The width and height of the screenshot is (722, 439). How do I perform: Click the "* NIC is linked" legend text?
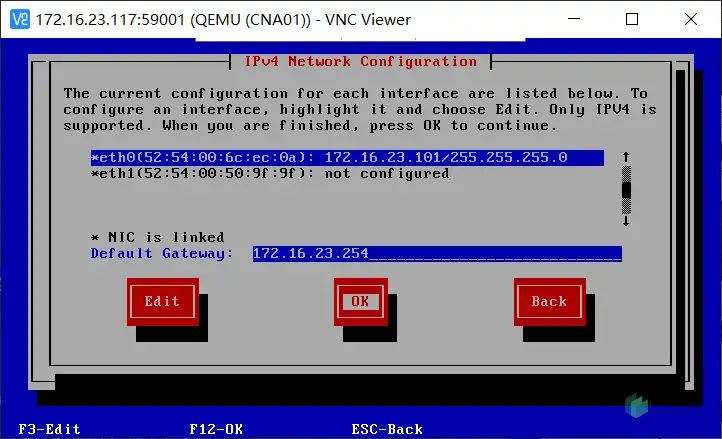pyautogui.click(x=157, y=237)
